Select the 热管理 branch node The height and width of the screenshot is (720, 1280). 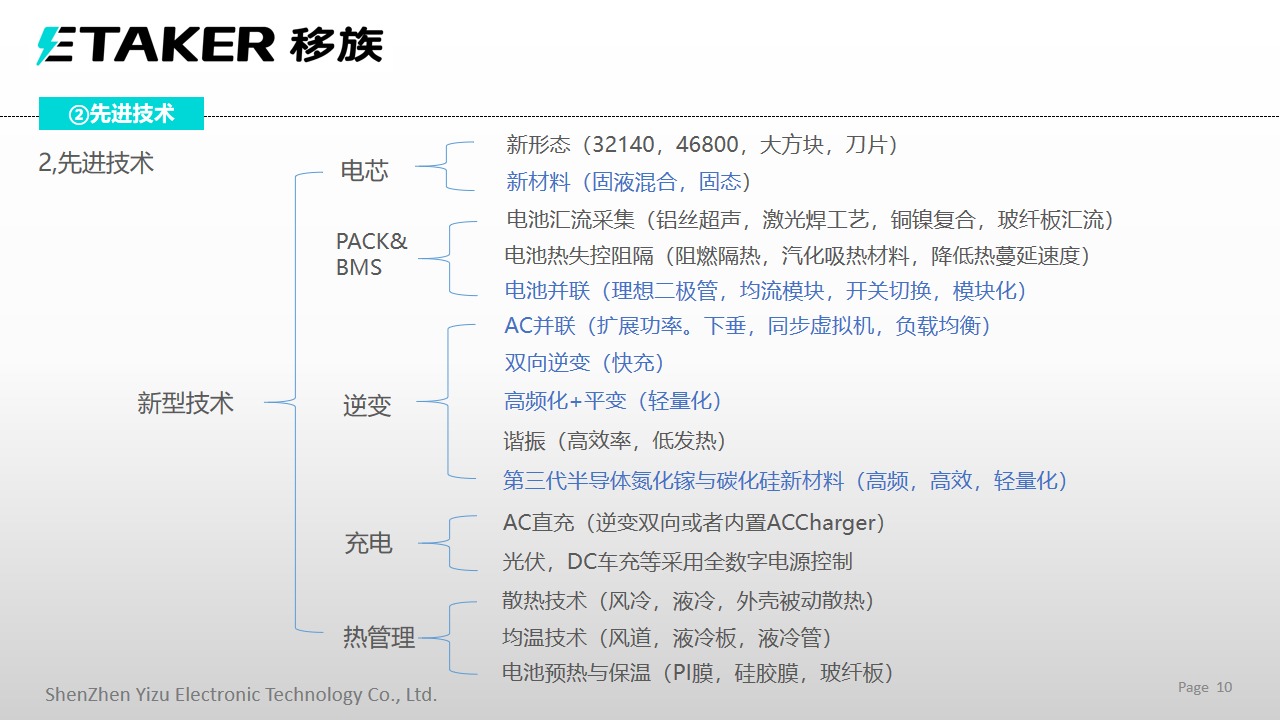pyautogui.click(x=379, y=638)
